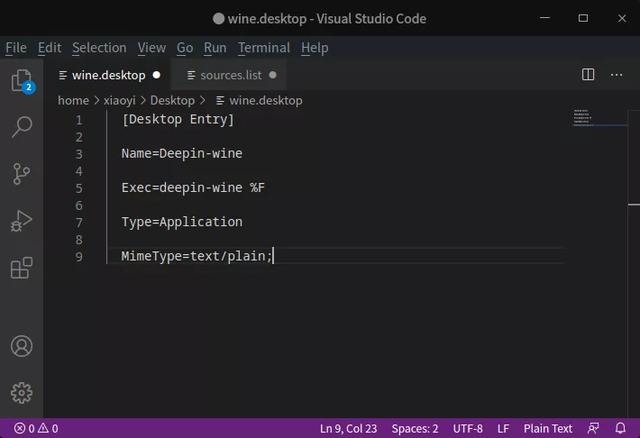Image resolution: width=640 pixels, height=438 pixels.
Task: Click the feedback icon in status bar
Action: (x=593, y=428)
